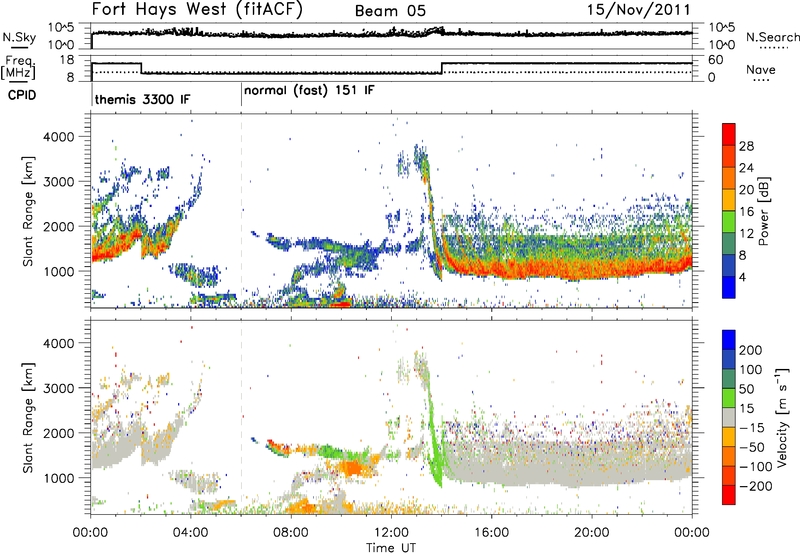The image size is (800, 554).
Task: Click the -15 tick on Velocity color bar
Action: pyautogui.click(x=752, y=428)
